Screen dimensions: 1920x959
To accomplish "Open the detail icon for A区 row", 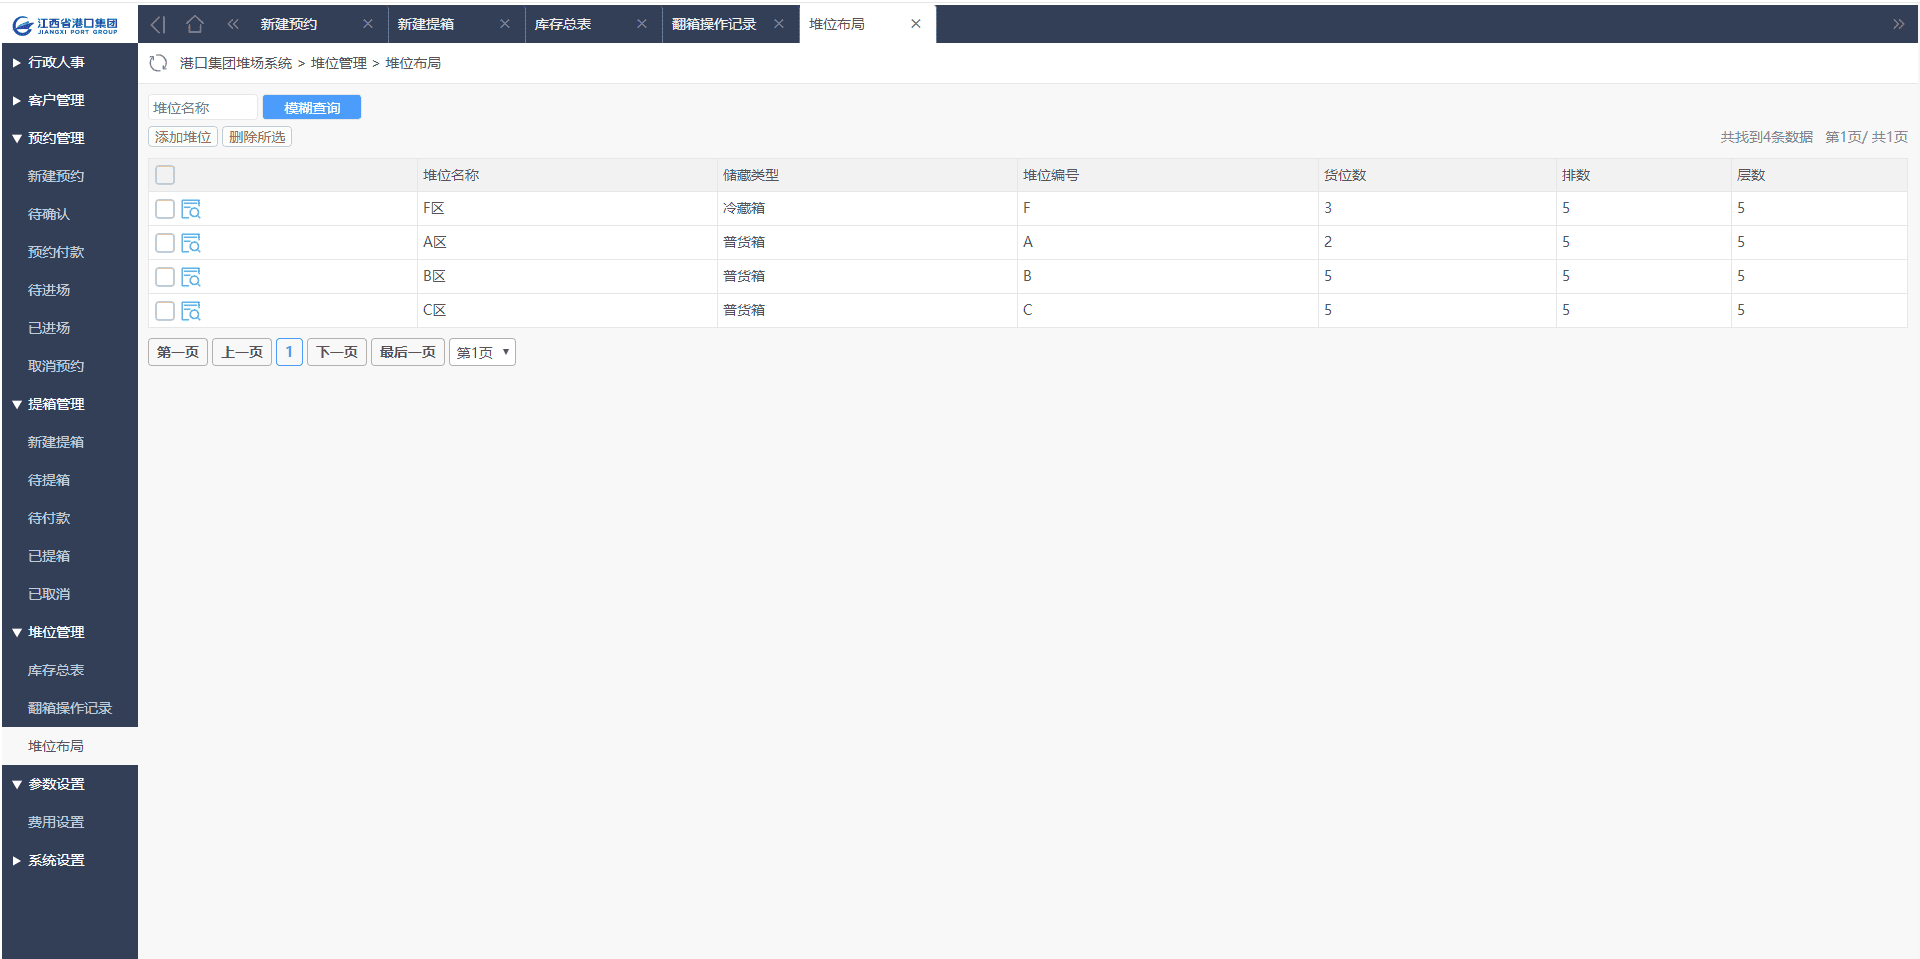I will click(x=191, y=243).
